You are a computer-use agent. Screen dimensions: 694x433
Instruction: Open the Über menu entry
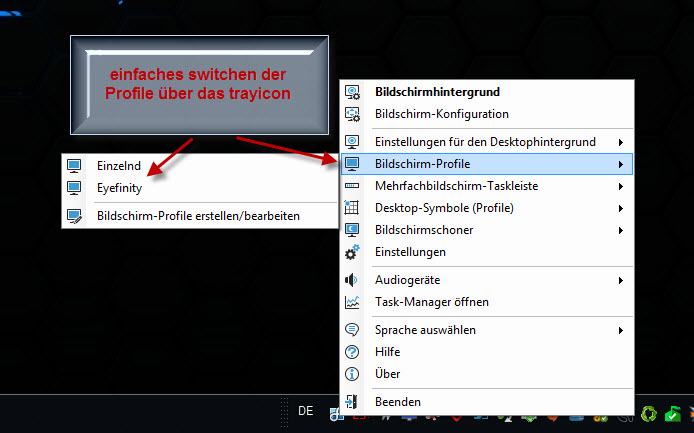point(487,374)
